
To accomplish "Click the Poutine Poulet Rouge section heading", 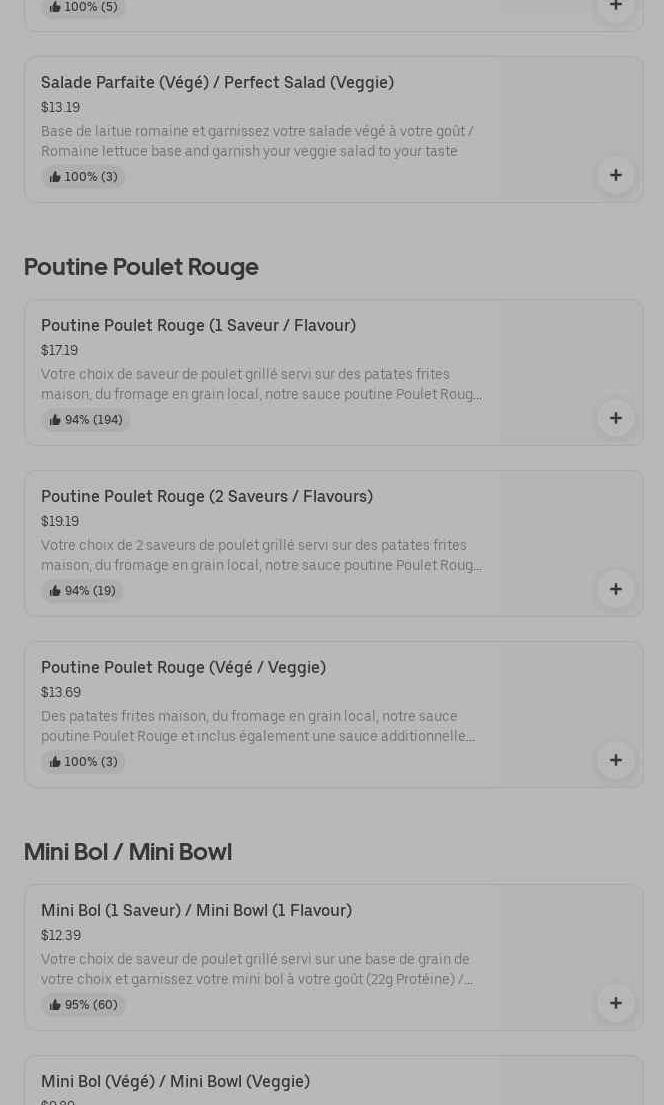I will pyautogui.click(x=141, y=267).
